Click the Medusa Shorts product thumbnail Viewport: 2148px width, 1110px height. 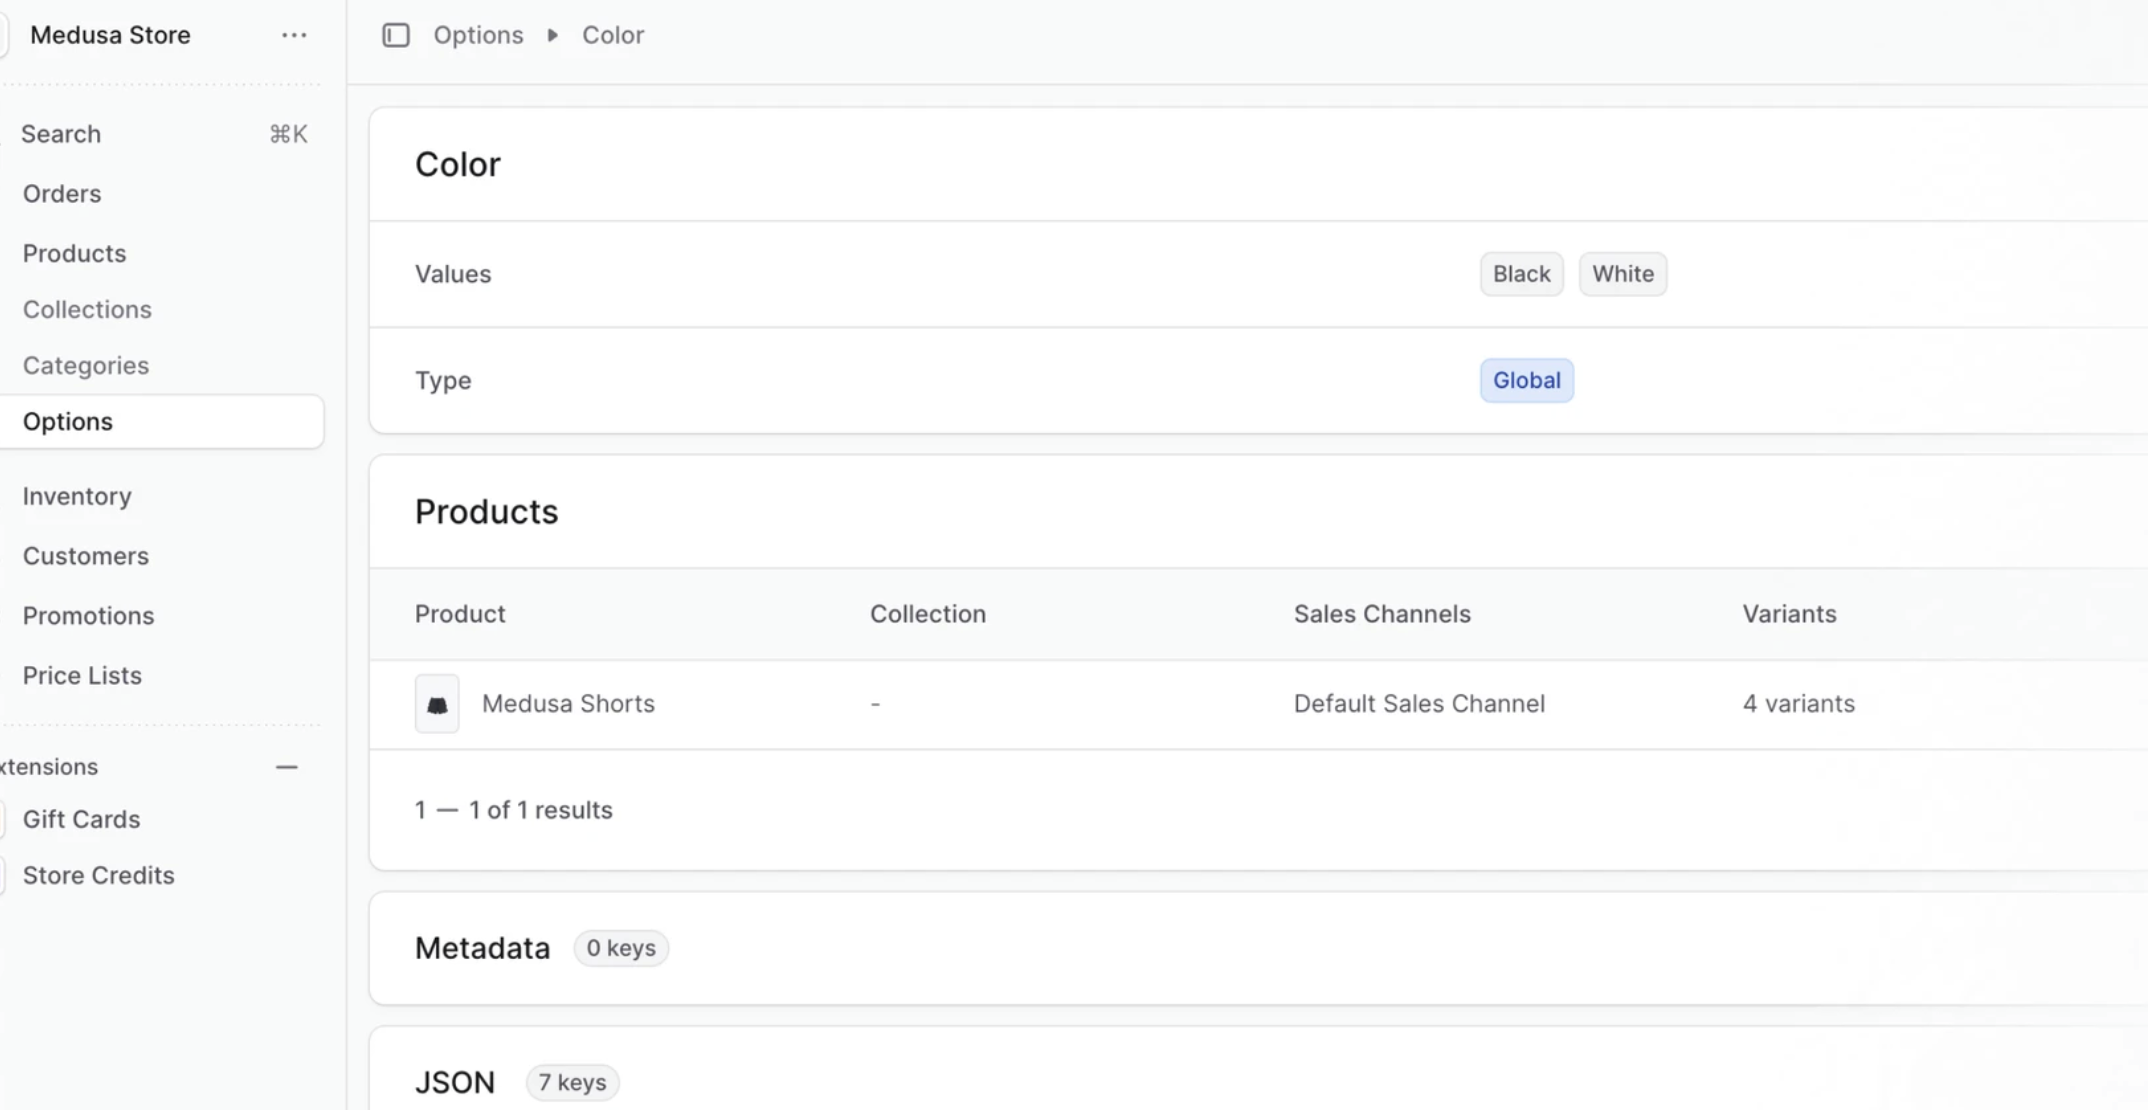tap(437, 704)
